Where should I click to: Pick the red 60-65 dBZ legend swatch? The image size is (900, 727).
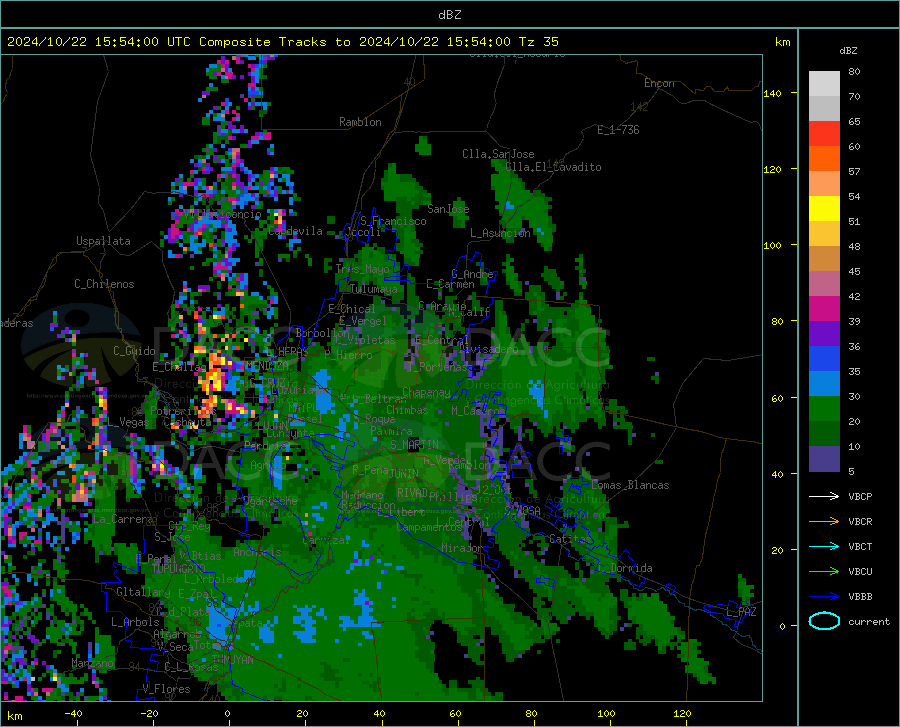tap(824, 134)
